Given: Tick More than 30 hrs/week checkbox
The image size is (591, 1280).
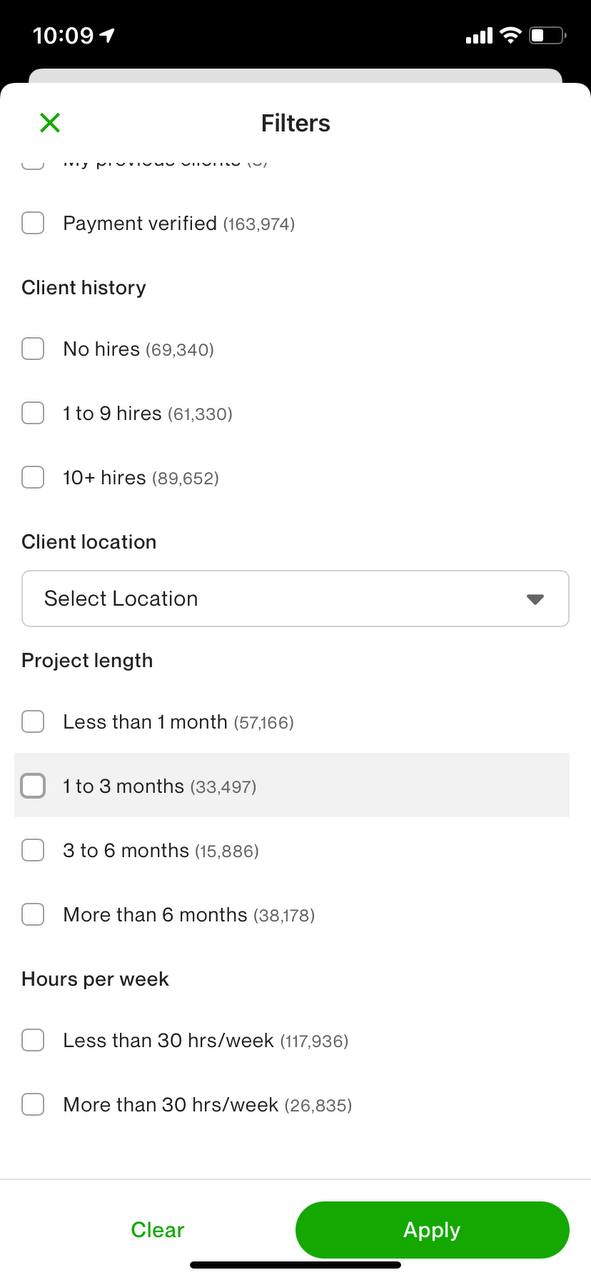Looking at the screenshot, I should pos(33,1104).
